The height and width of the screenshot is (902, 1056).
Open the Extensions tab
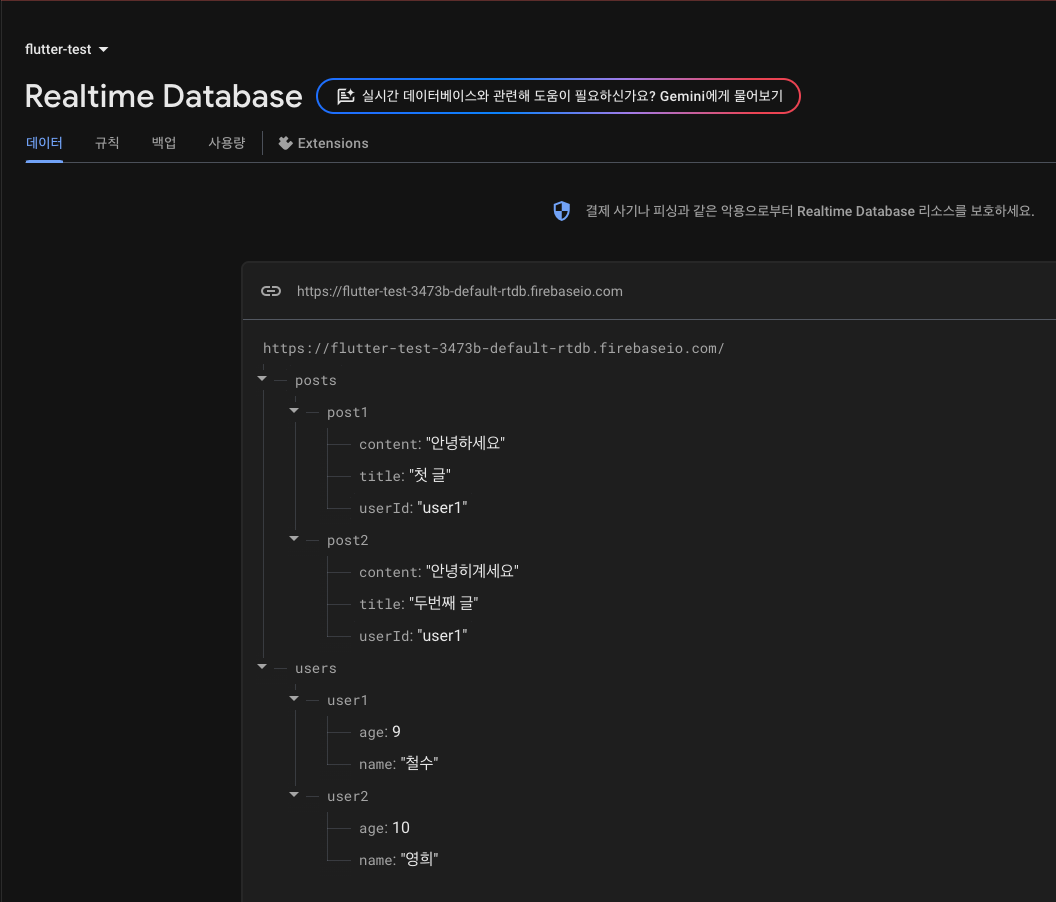tap(323, 143)
